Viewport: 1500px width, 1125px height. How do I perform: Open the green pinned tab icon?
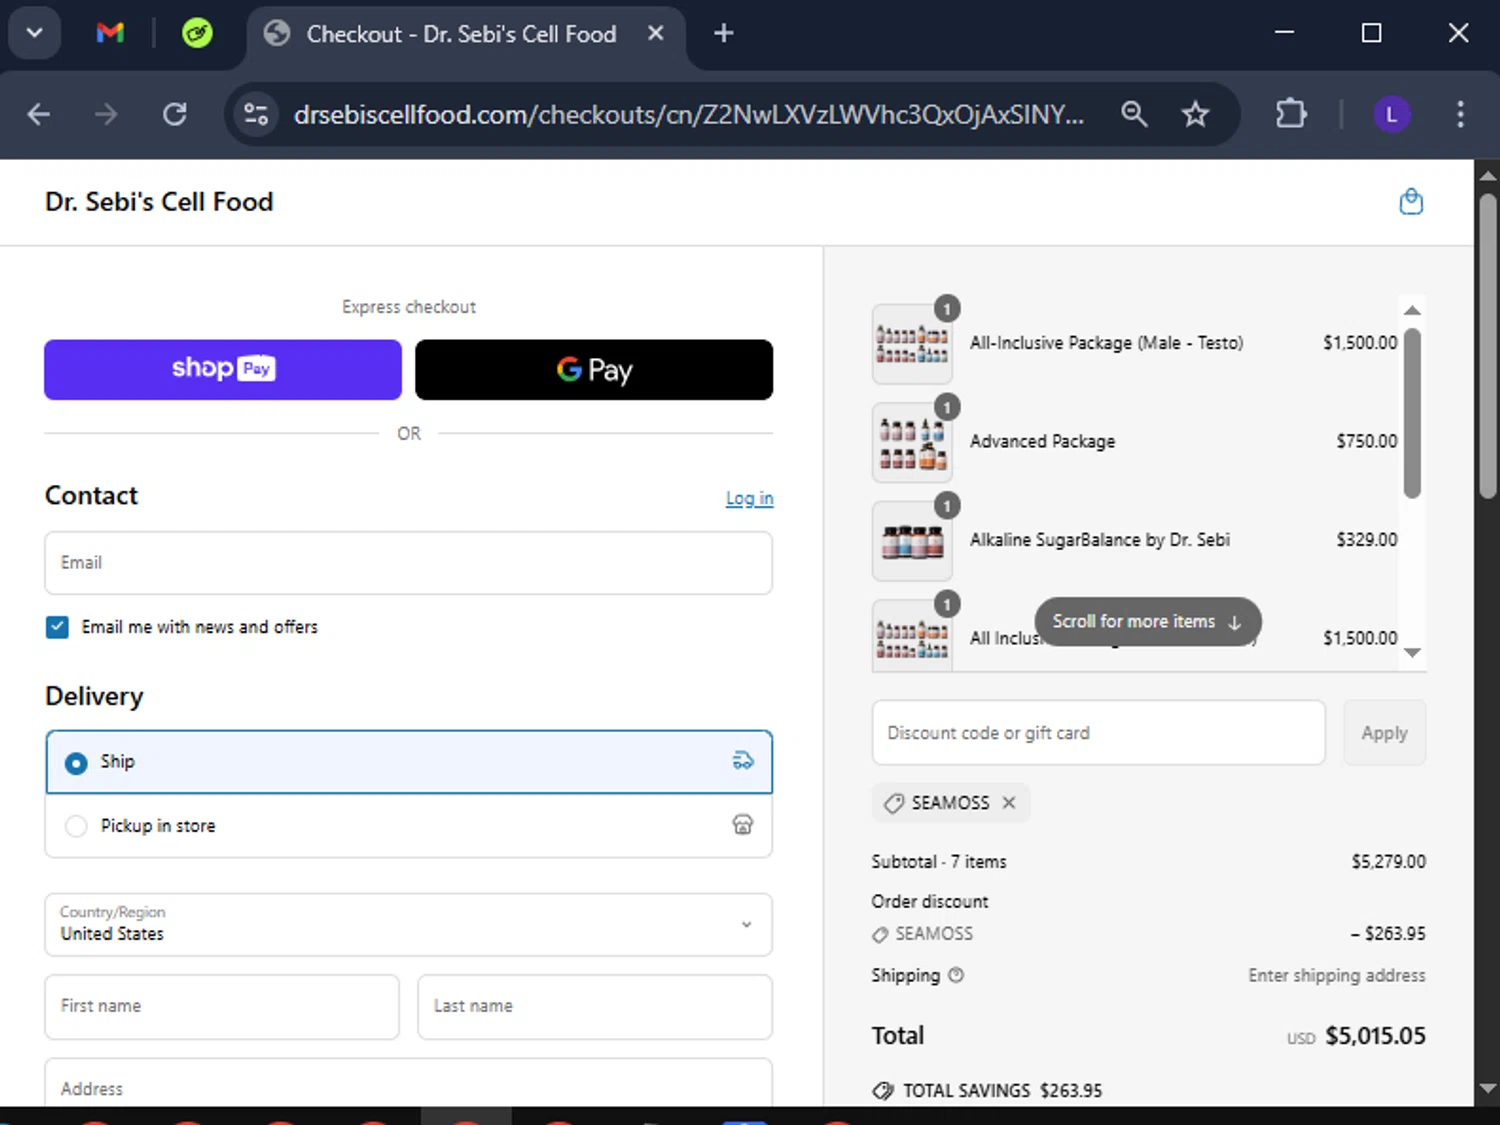[197, 33]
